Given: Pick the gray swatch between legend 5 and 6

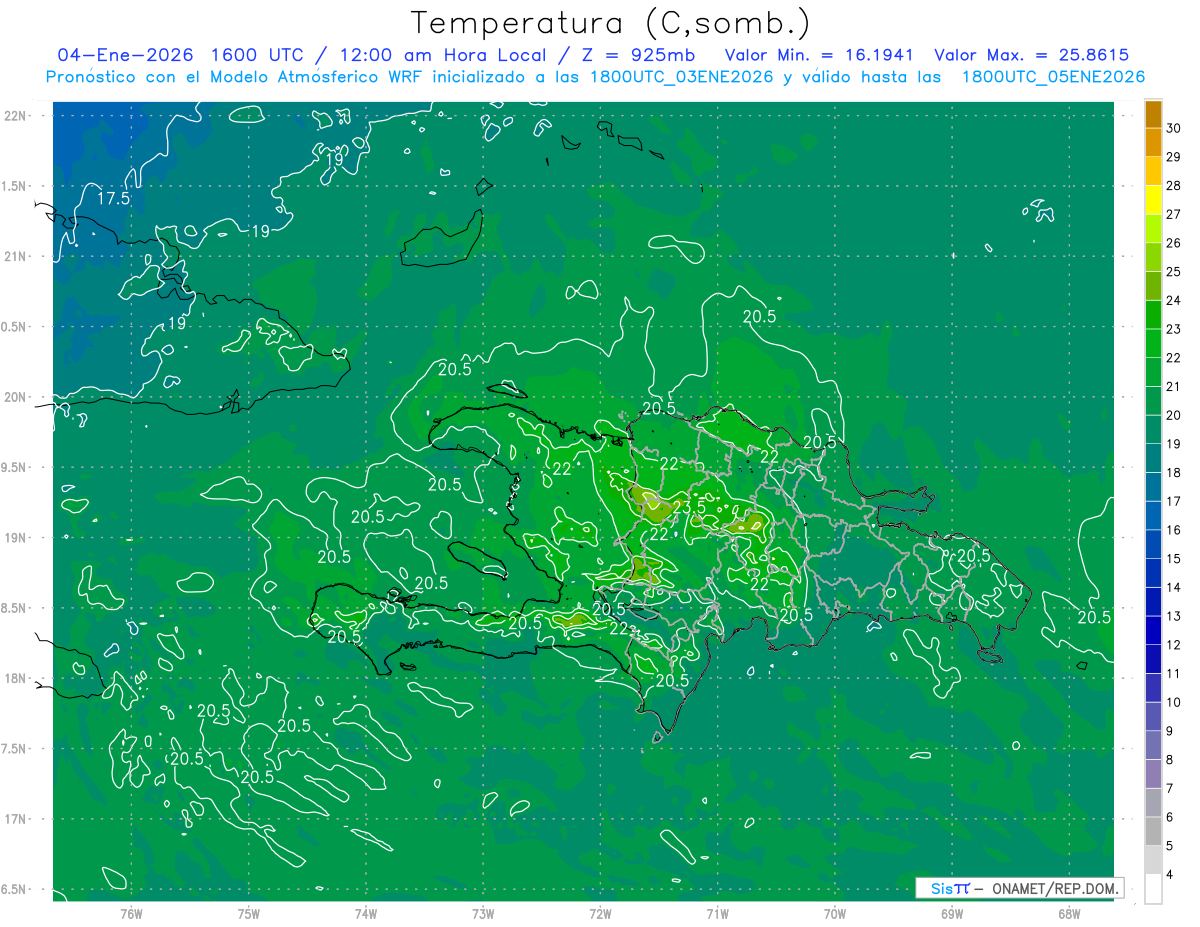Looking at the screenshot, I should click(x=1153, y=832).
